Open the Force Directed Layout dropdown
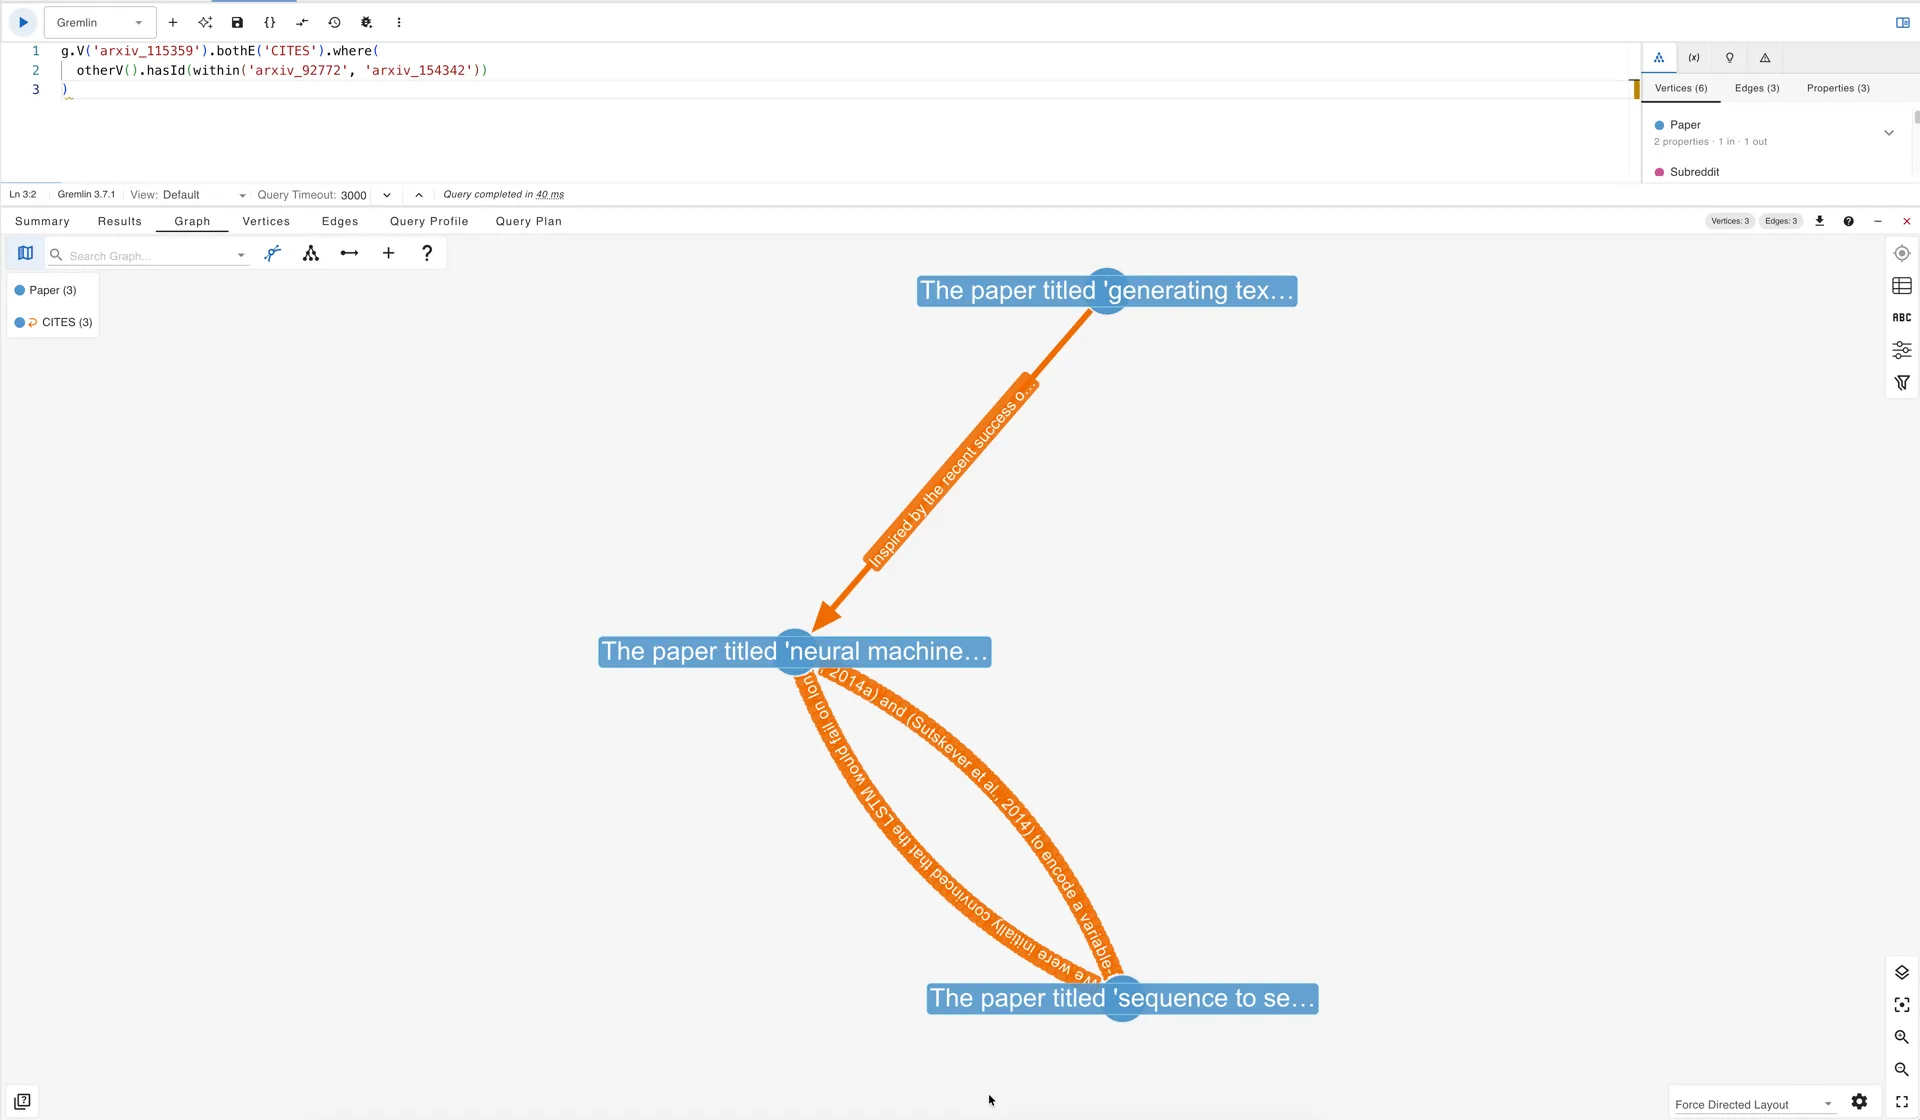The image size is (1920, 1120). [1753, 1104]
